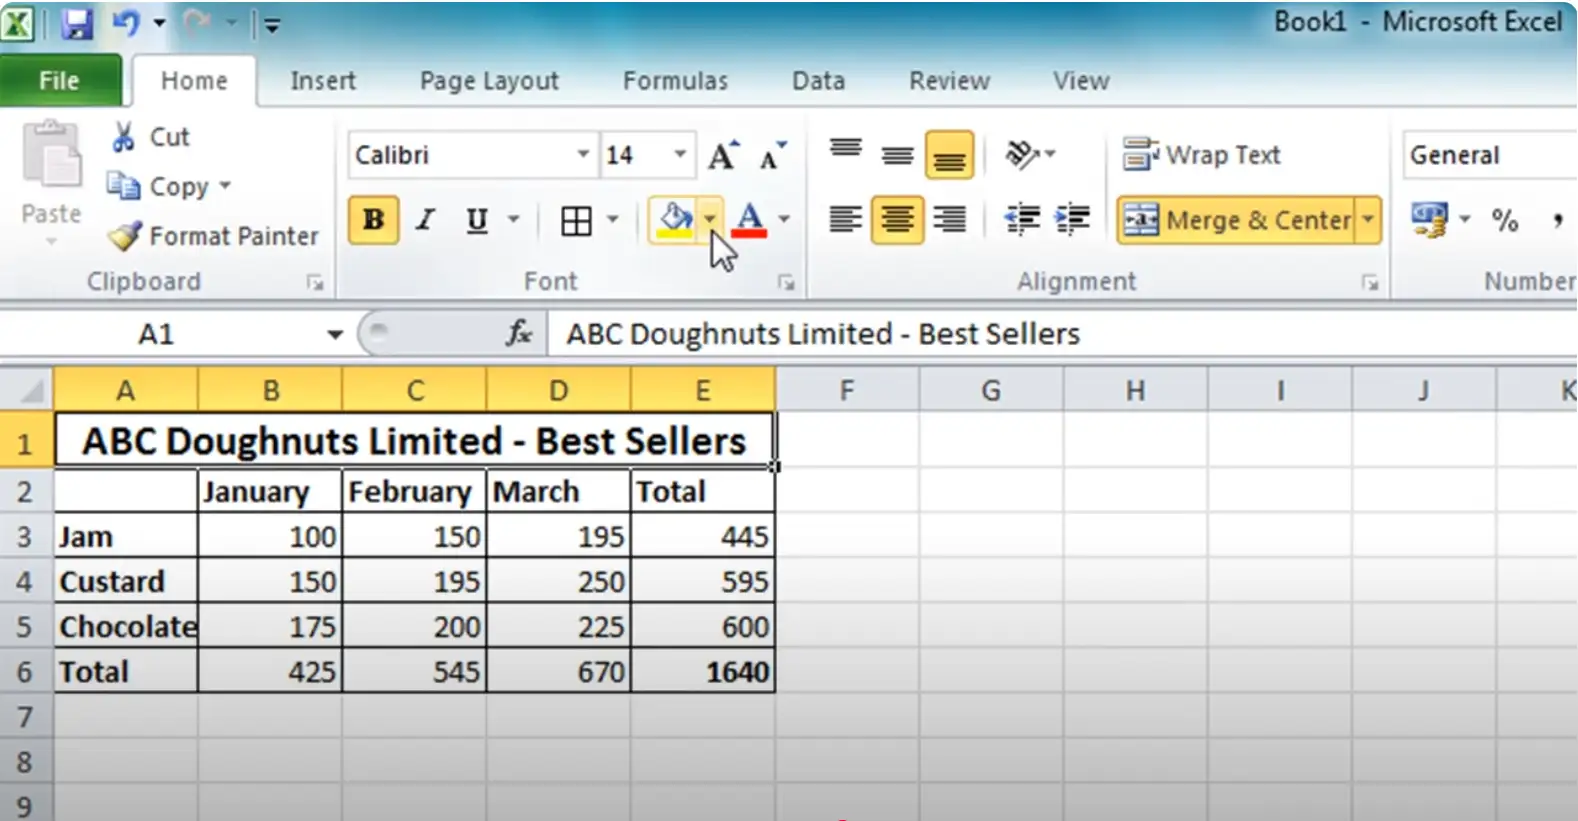Toggle Italic formatting

point(426,220)
